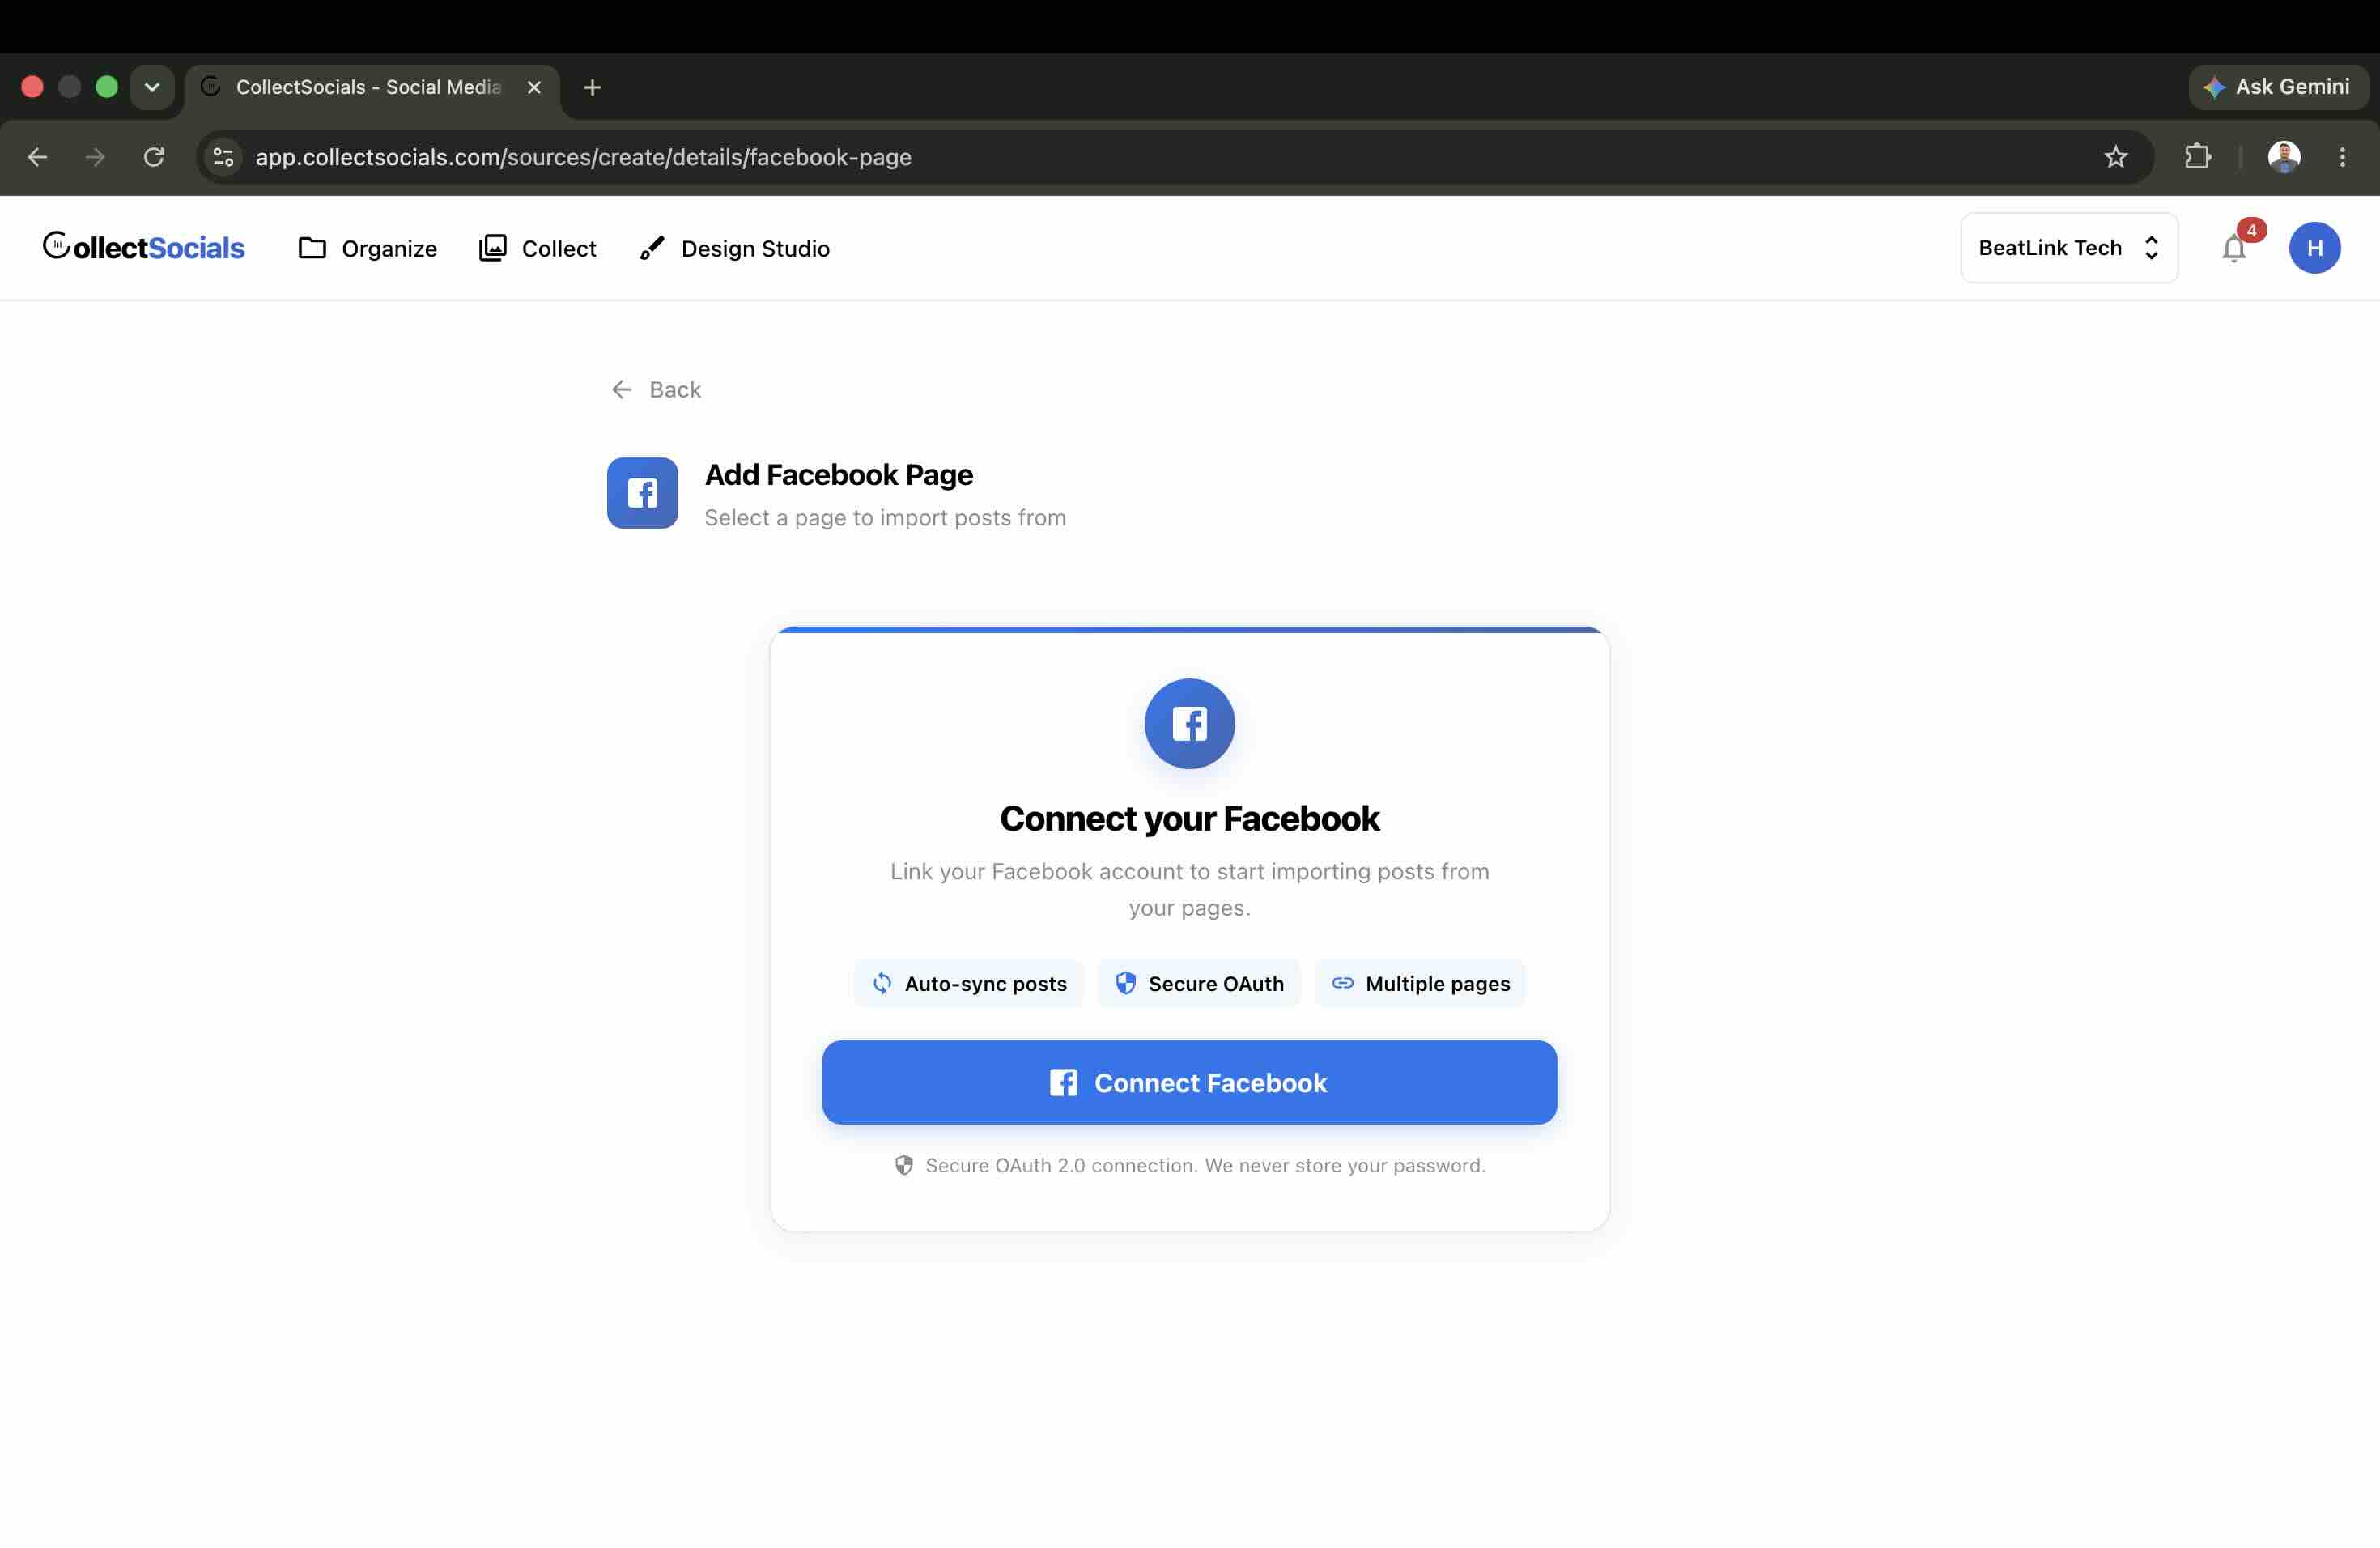The image size is (2380, 1548).
Task: Open the browser extensions menu
Action: [2197, 157]
